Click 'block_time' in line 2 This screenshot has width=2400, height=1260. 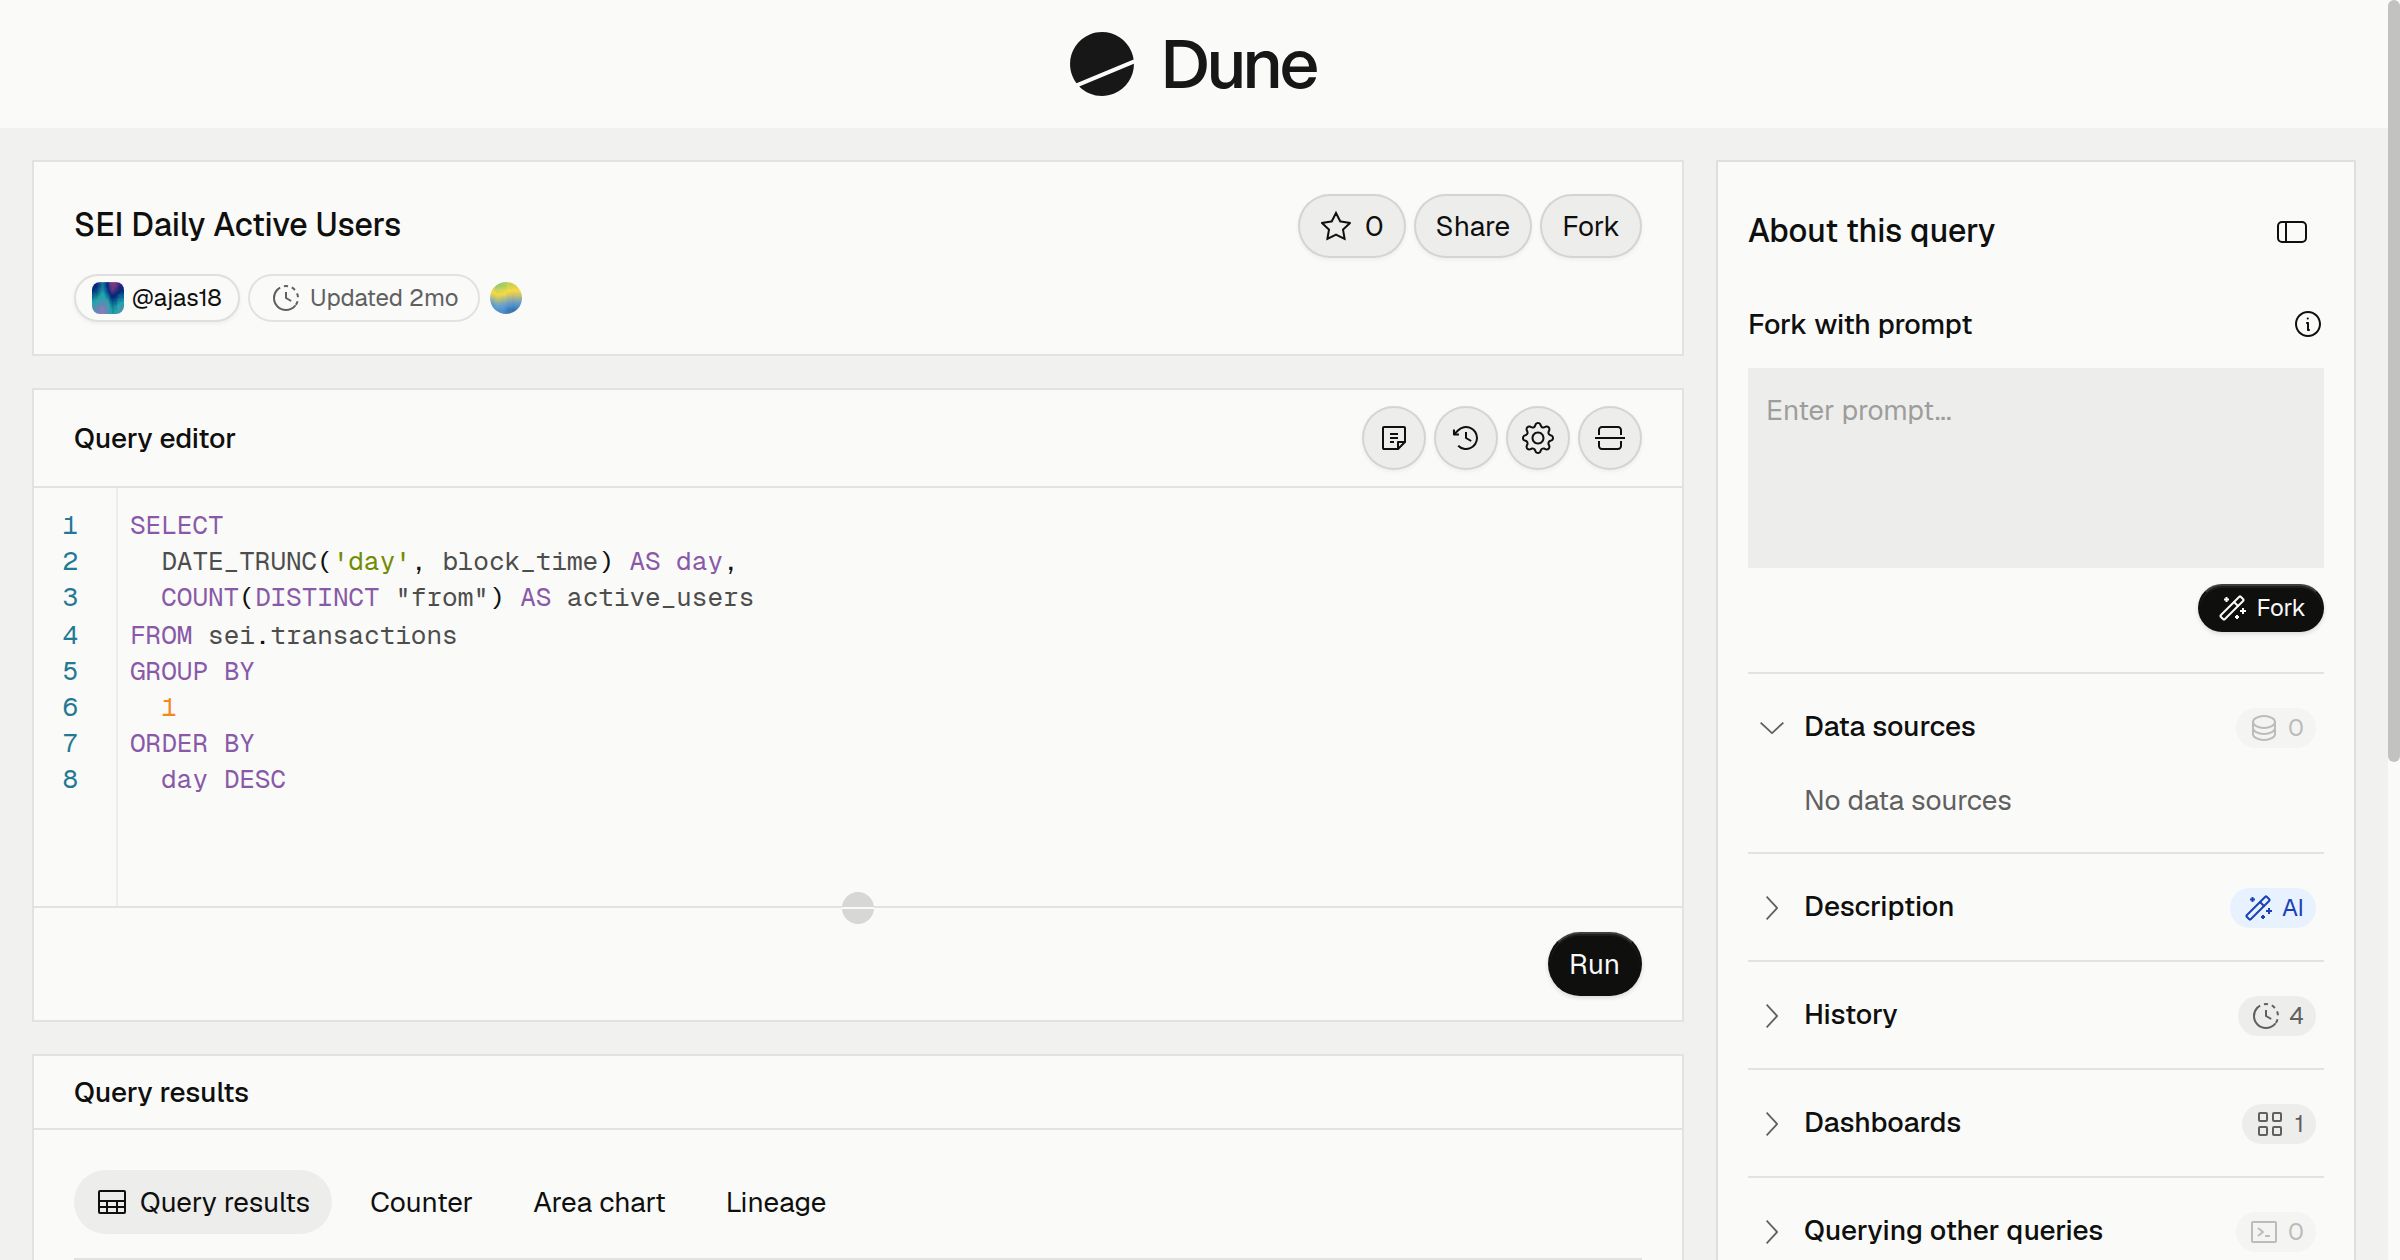(x=519, y=562)
